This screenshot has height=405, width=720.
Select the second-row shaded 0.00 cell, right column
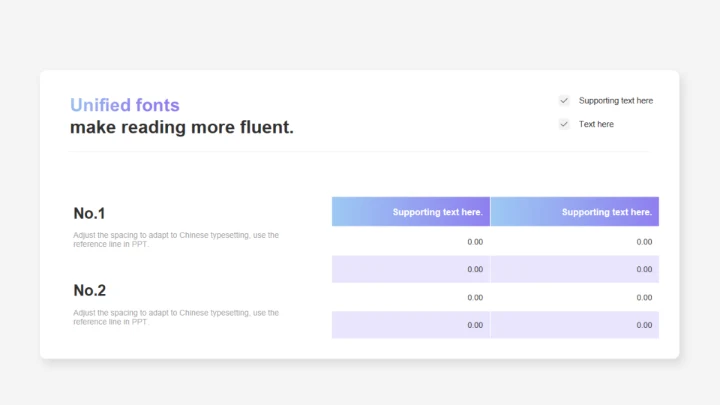pyautogui.click(x=575, y=269)
